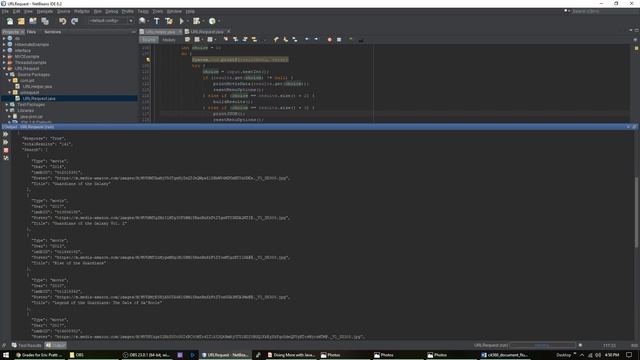The height and width of the screenshot is (360, 640).
Task: Toggle INS insert mode in status bar
Action: tap(634, 345)
